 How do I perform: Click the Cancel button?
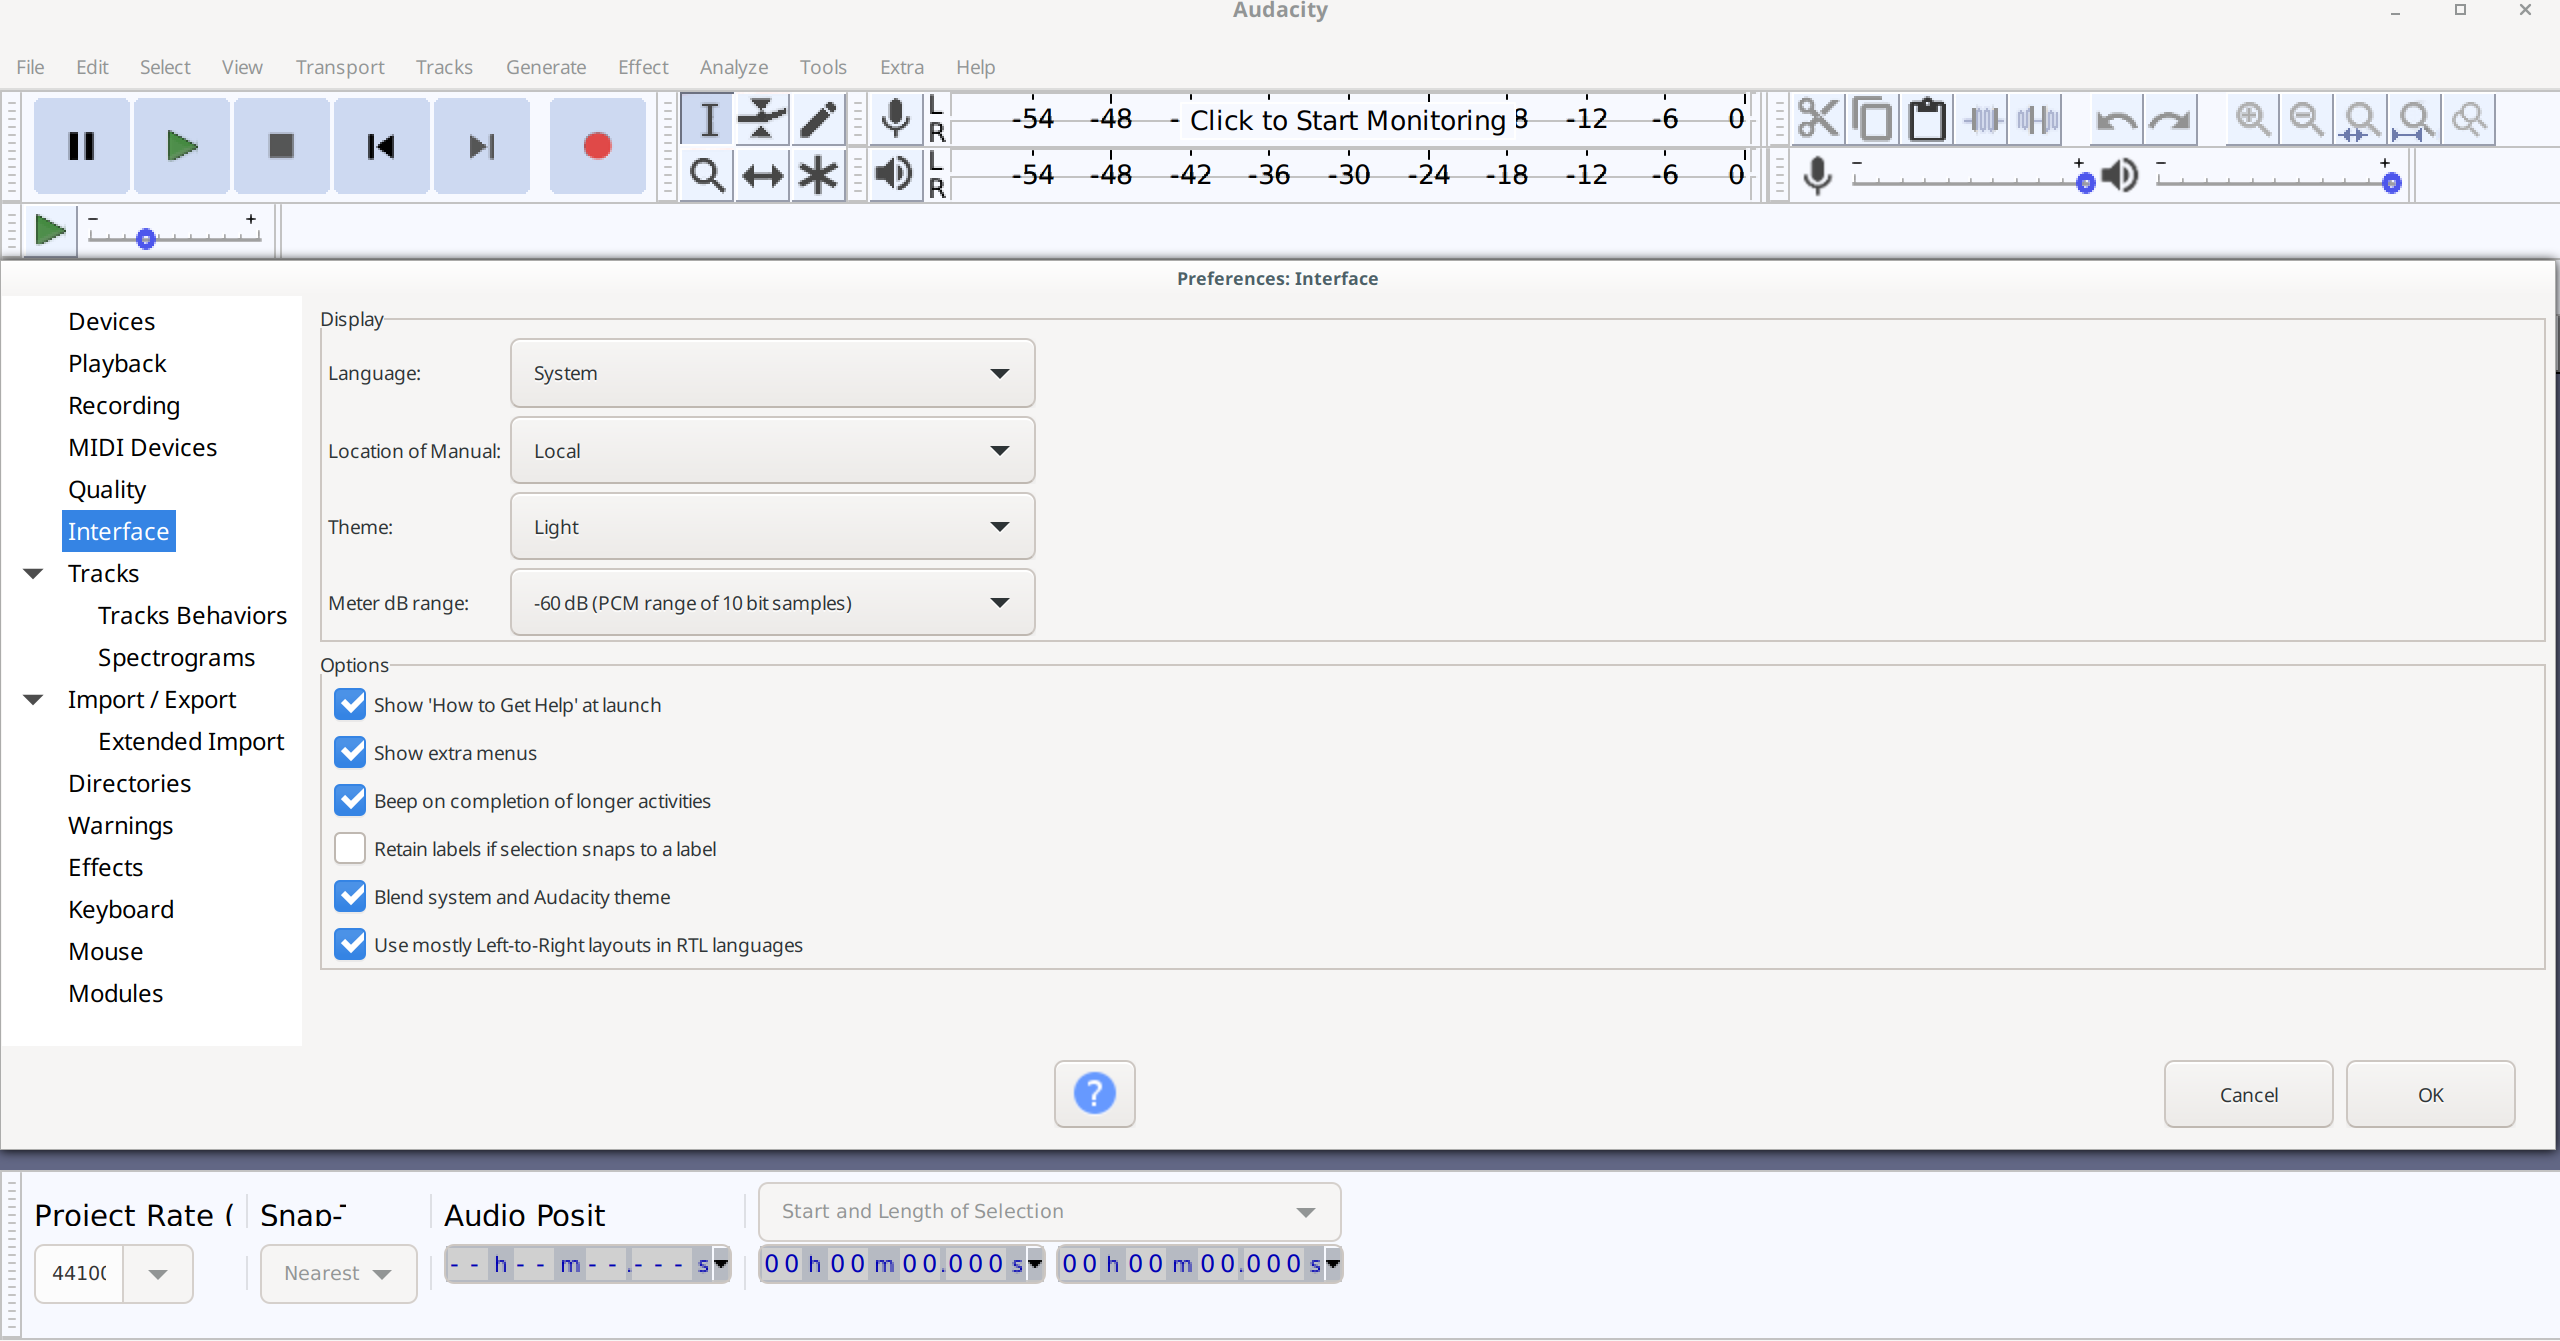tap(2248, 1094)
